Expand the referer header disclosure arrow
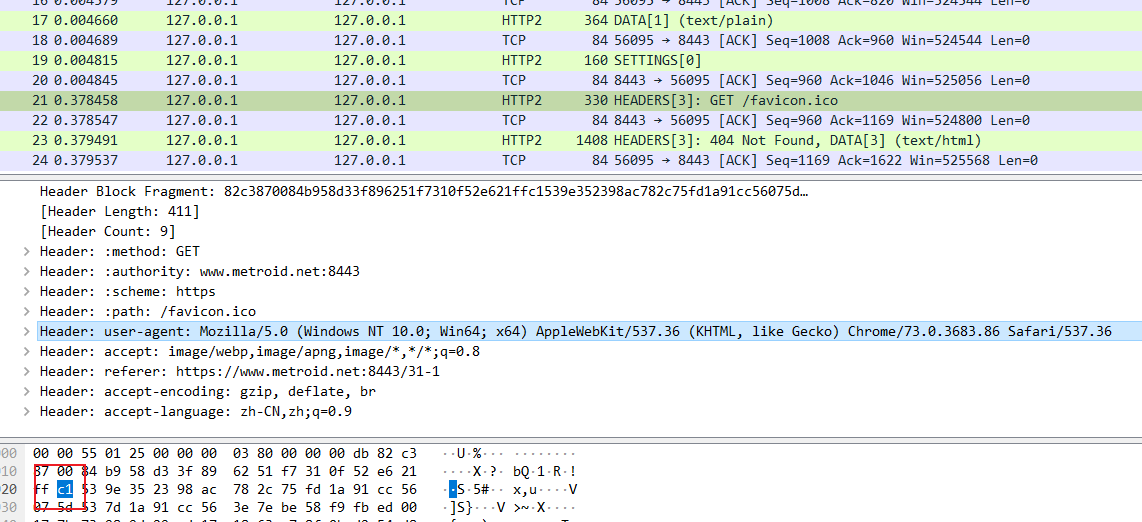This screenshot has height=522, width=1142. pos(26,371)
